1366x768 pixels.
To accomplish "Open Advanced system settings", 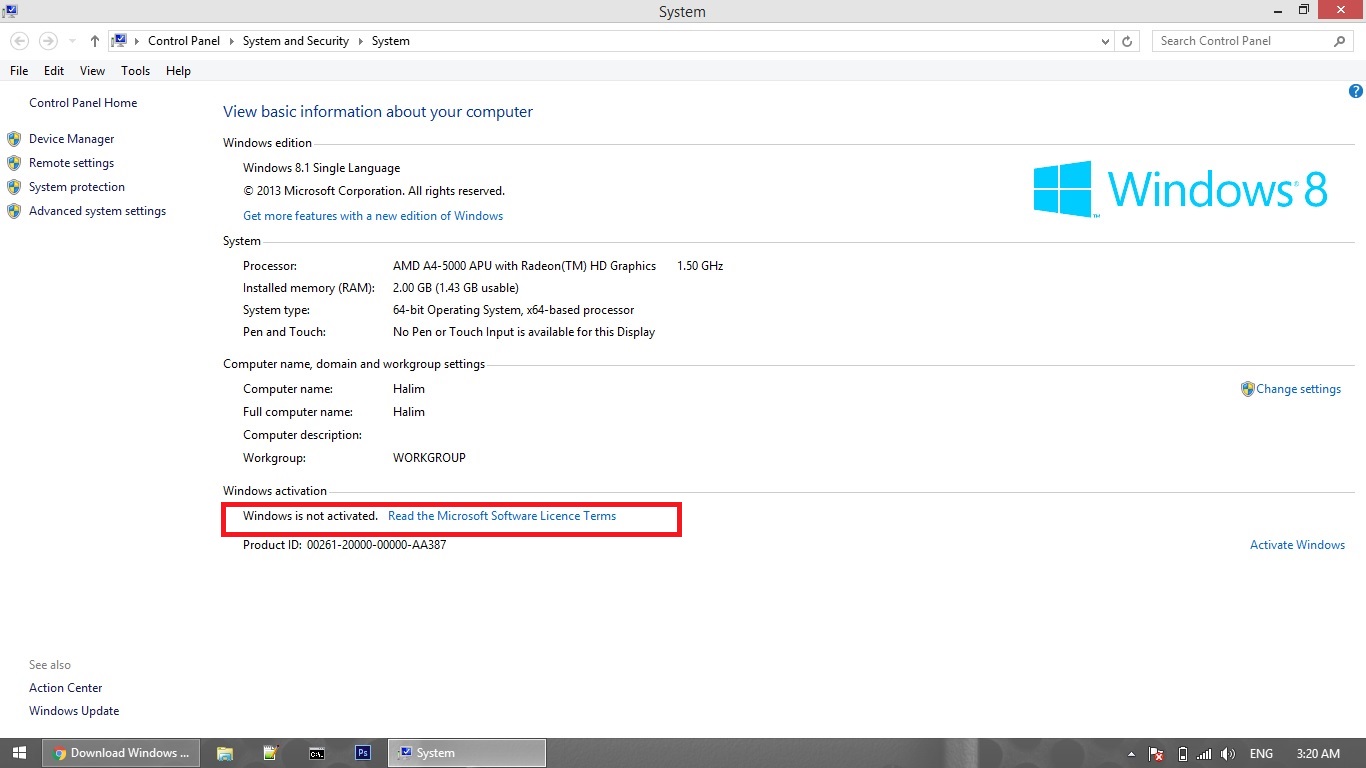I will click(x=97, y=211).
